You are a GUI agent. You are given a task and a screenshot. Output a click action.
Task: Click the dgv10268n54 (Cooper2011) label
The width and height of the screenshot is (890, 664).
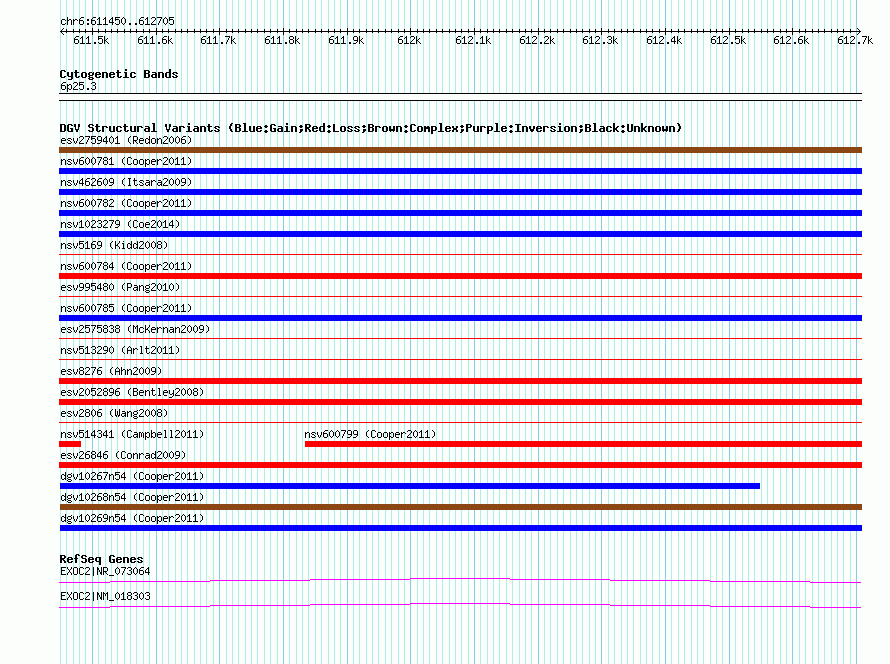132,497
